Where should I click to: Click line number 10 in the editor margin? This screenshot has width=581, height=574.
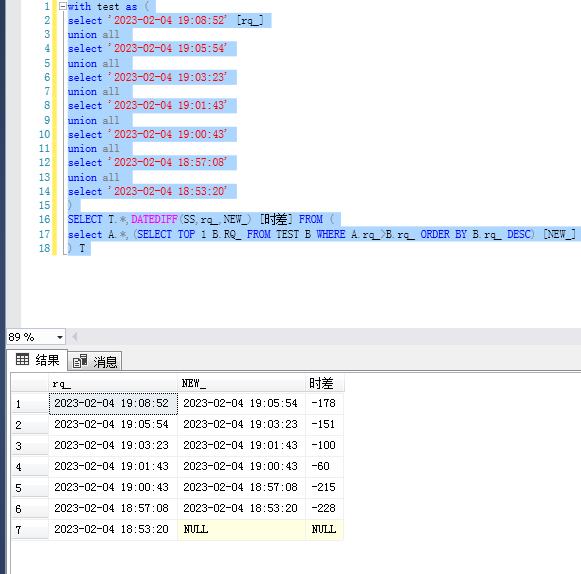click(x=44, y=135)
